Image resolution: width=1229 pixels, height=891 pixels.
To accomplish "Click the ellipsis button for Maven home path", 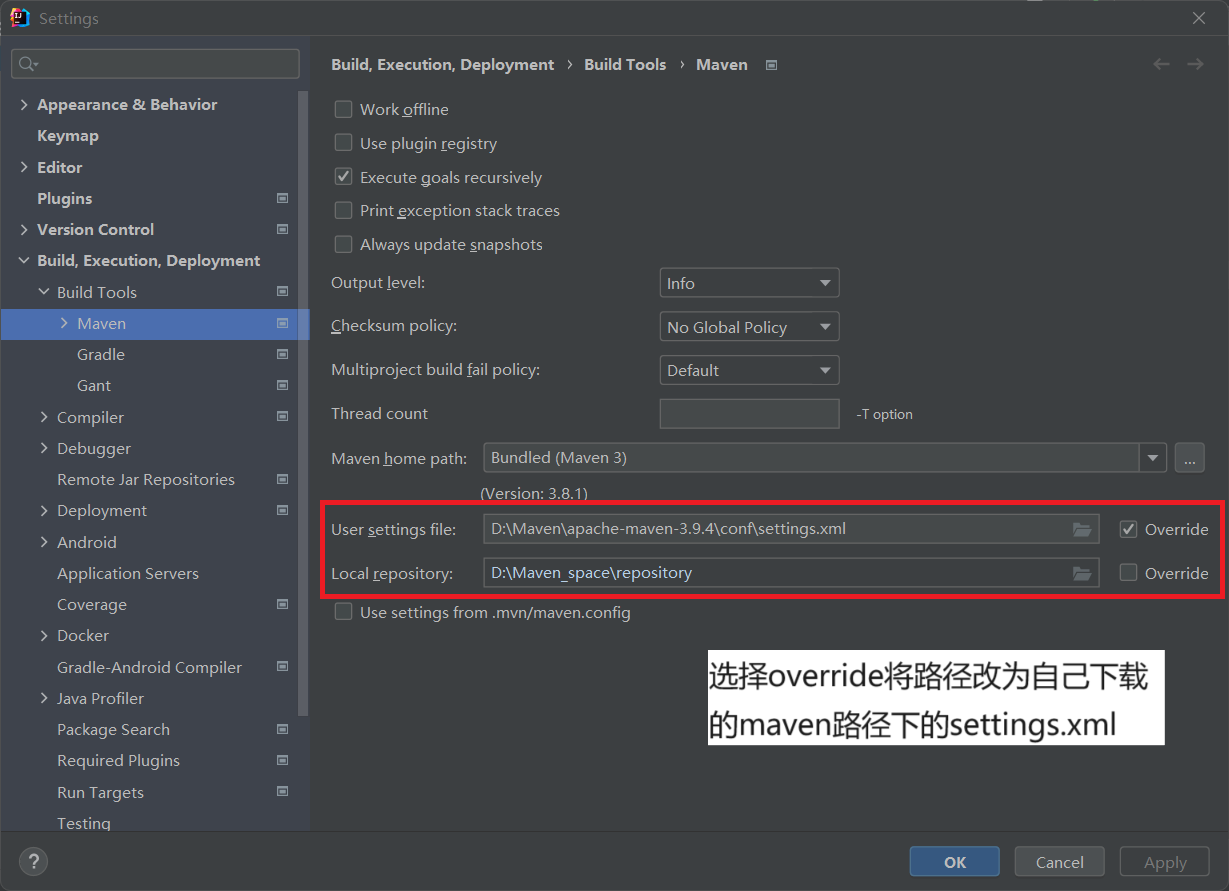I will [1189, 458].
